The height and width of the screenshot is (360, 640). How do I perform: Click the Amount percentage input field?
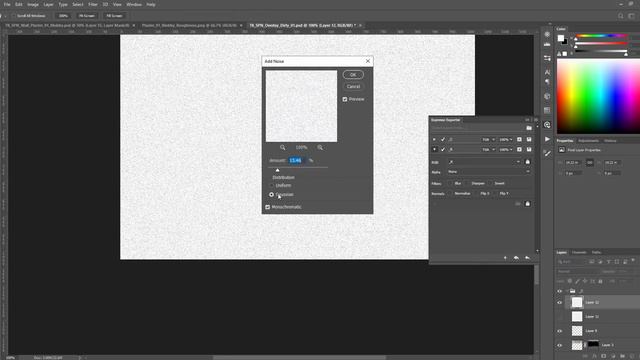(x=297, y=160)
